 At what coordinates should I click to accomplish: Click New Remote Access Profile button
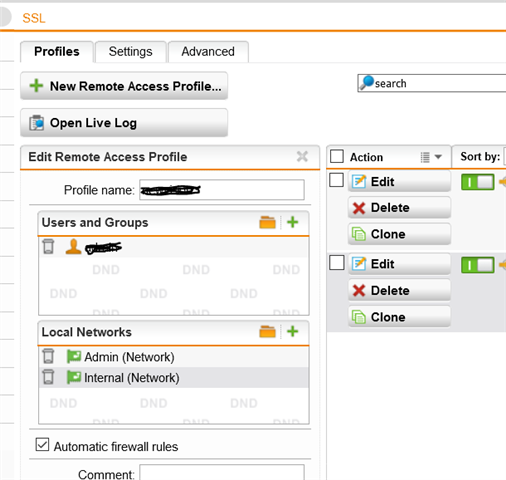click(124, 86)
